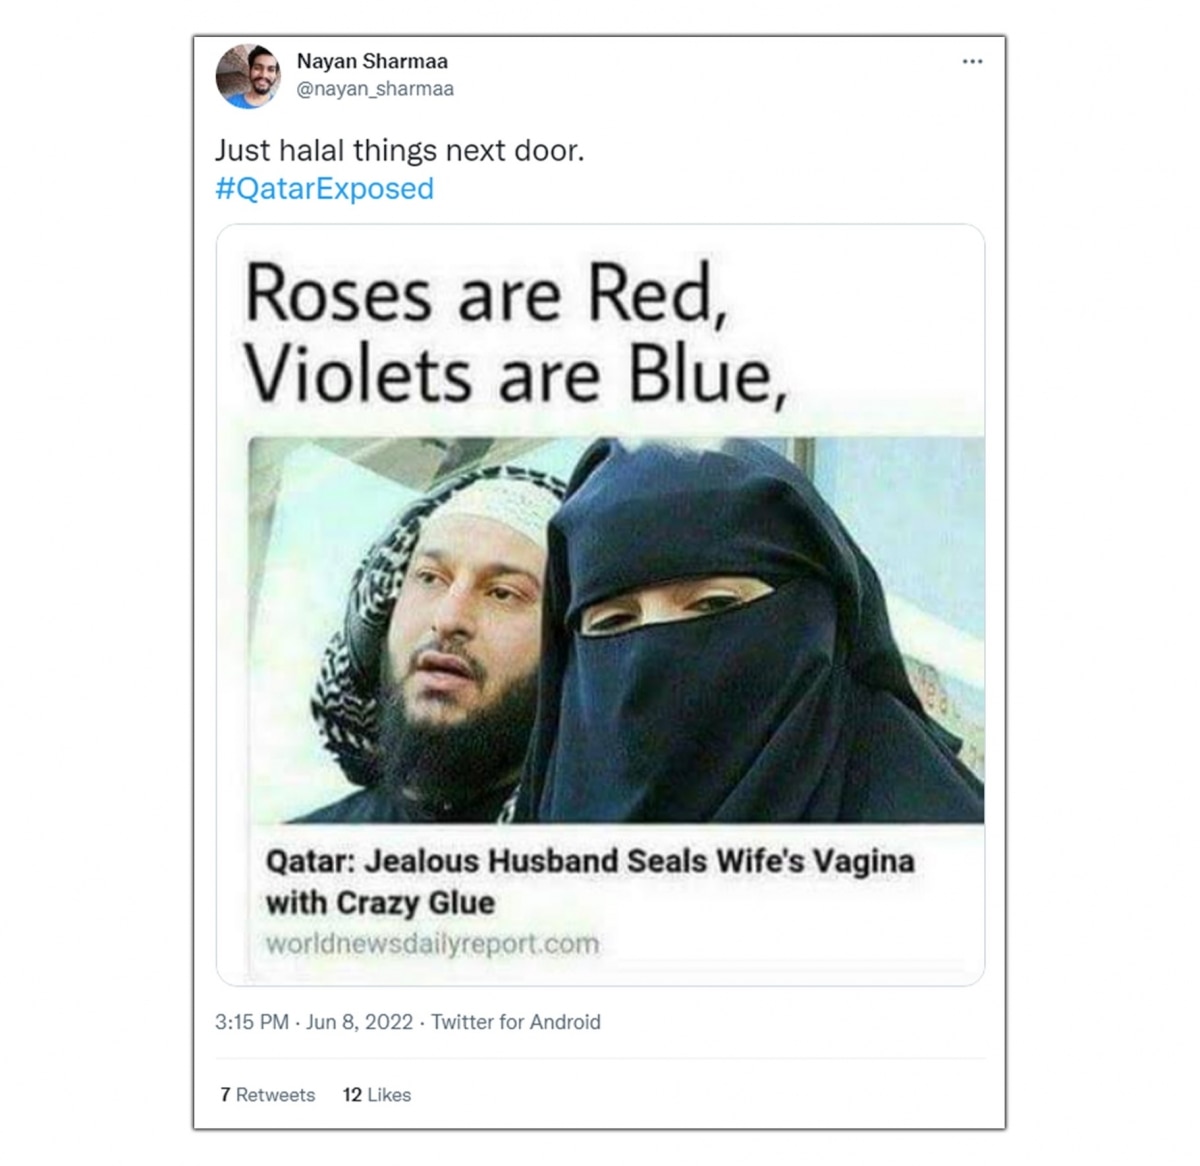The image size is (1200, 1166).
Task: Click the 'with Crazy Glue' headline line
Action: tap(380, 903)
